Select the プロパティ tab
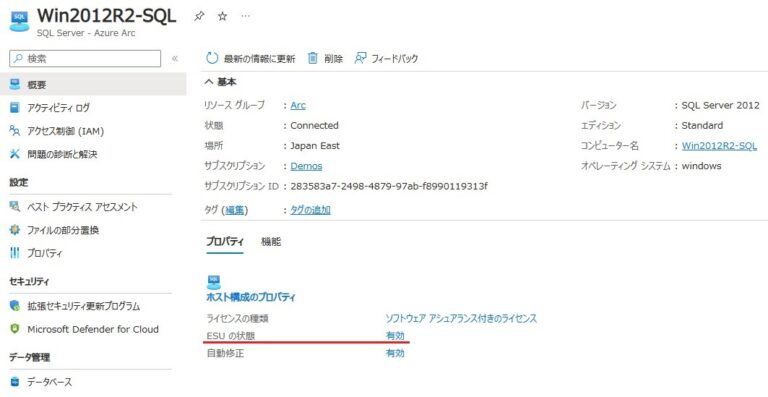 [225, 242]
